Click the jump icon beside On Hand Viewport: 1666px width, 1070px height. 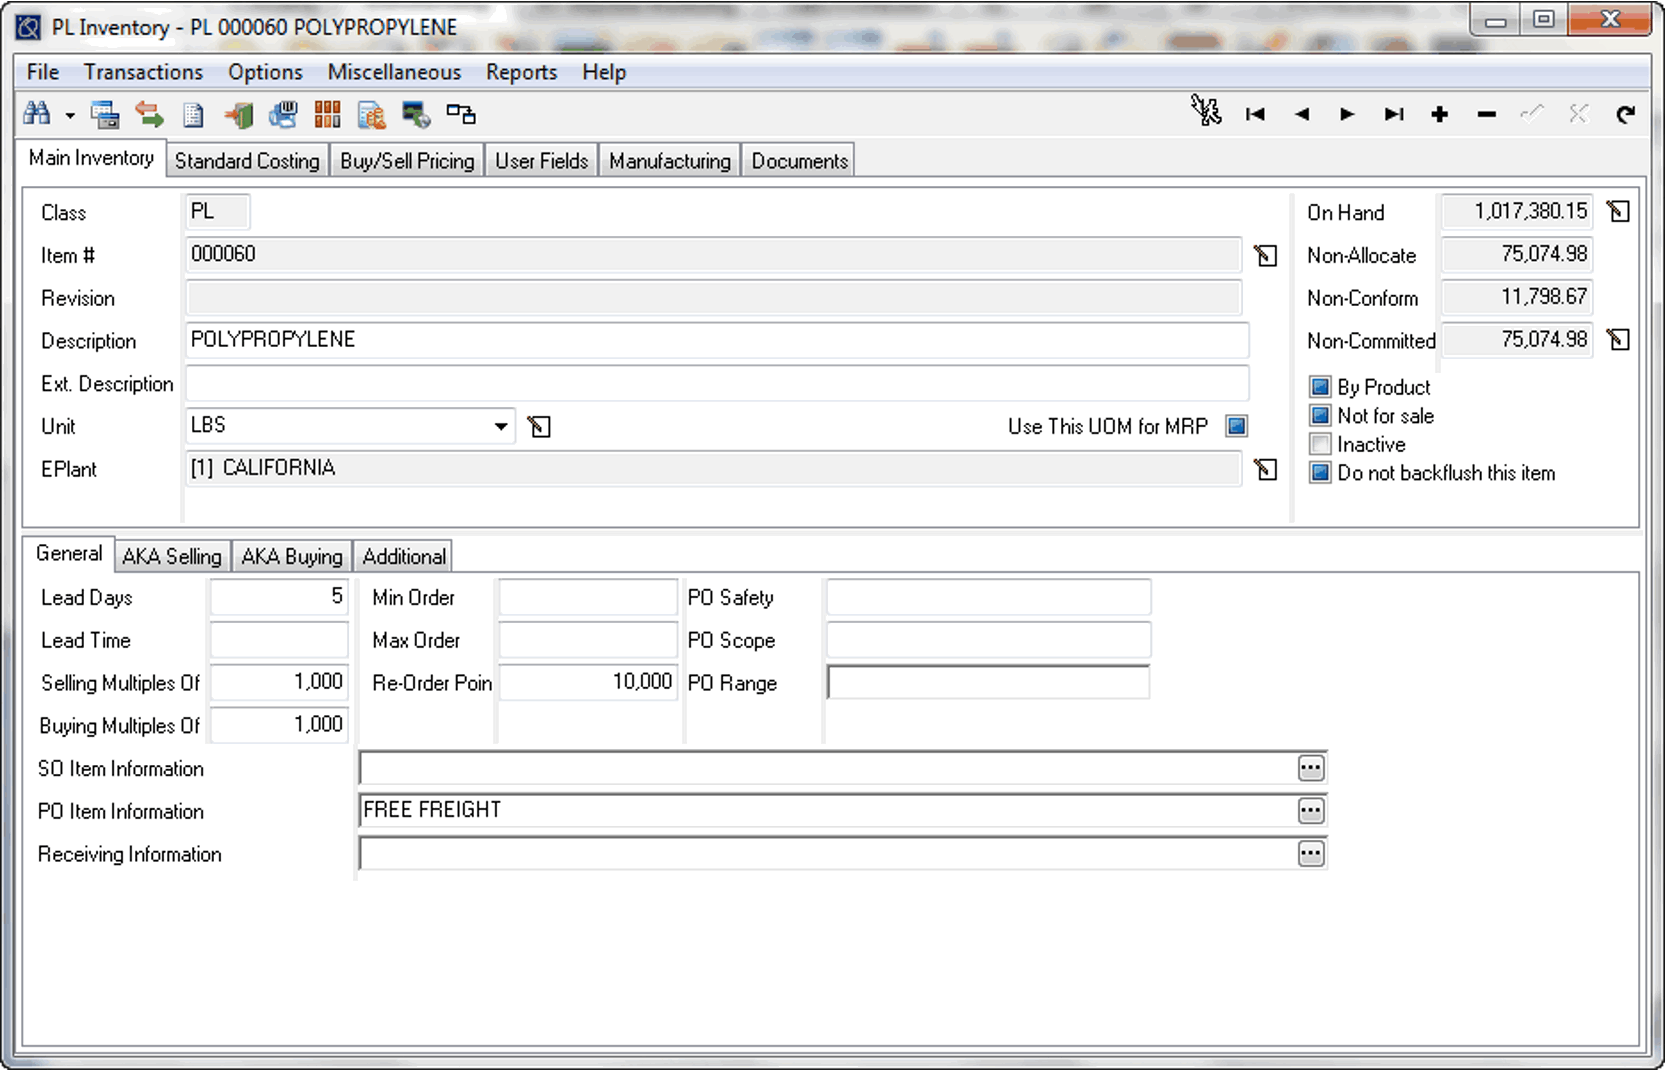click(x=1618, y=212)
